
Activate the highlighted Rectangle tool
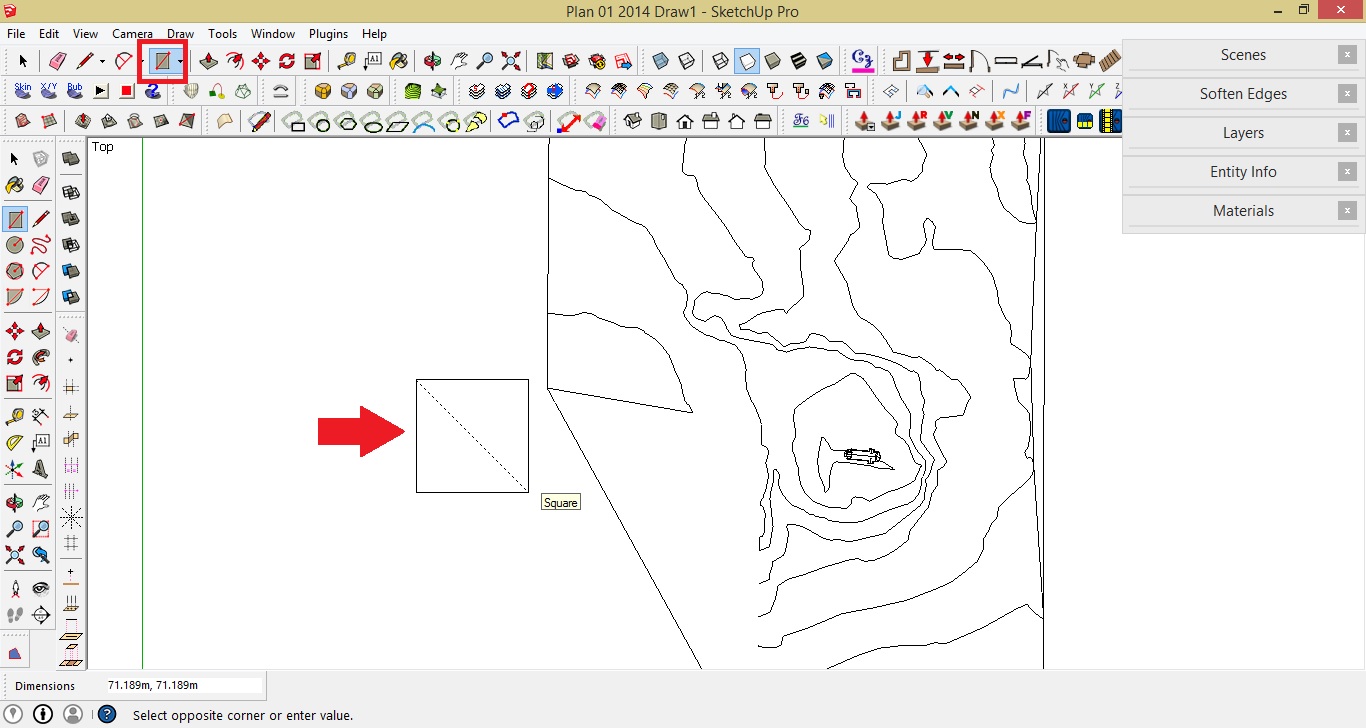(x=161, y=61)
